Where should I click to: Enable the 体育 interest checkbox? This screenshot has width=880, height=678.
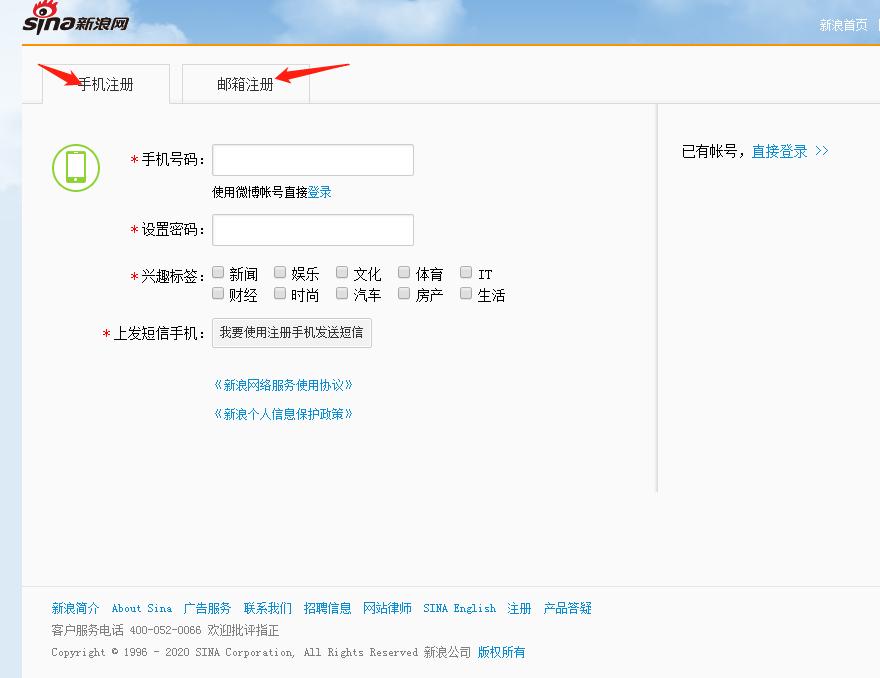(404, 271)
